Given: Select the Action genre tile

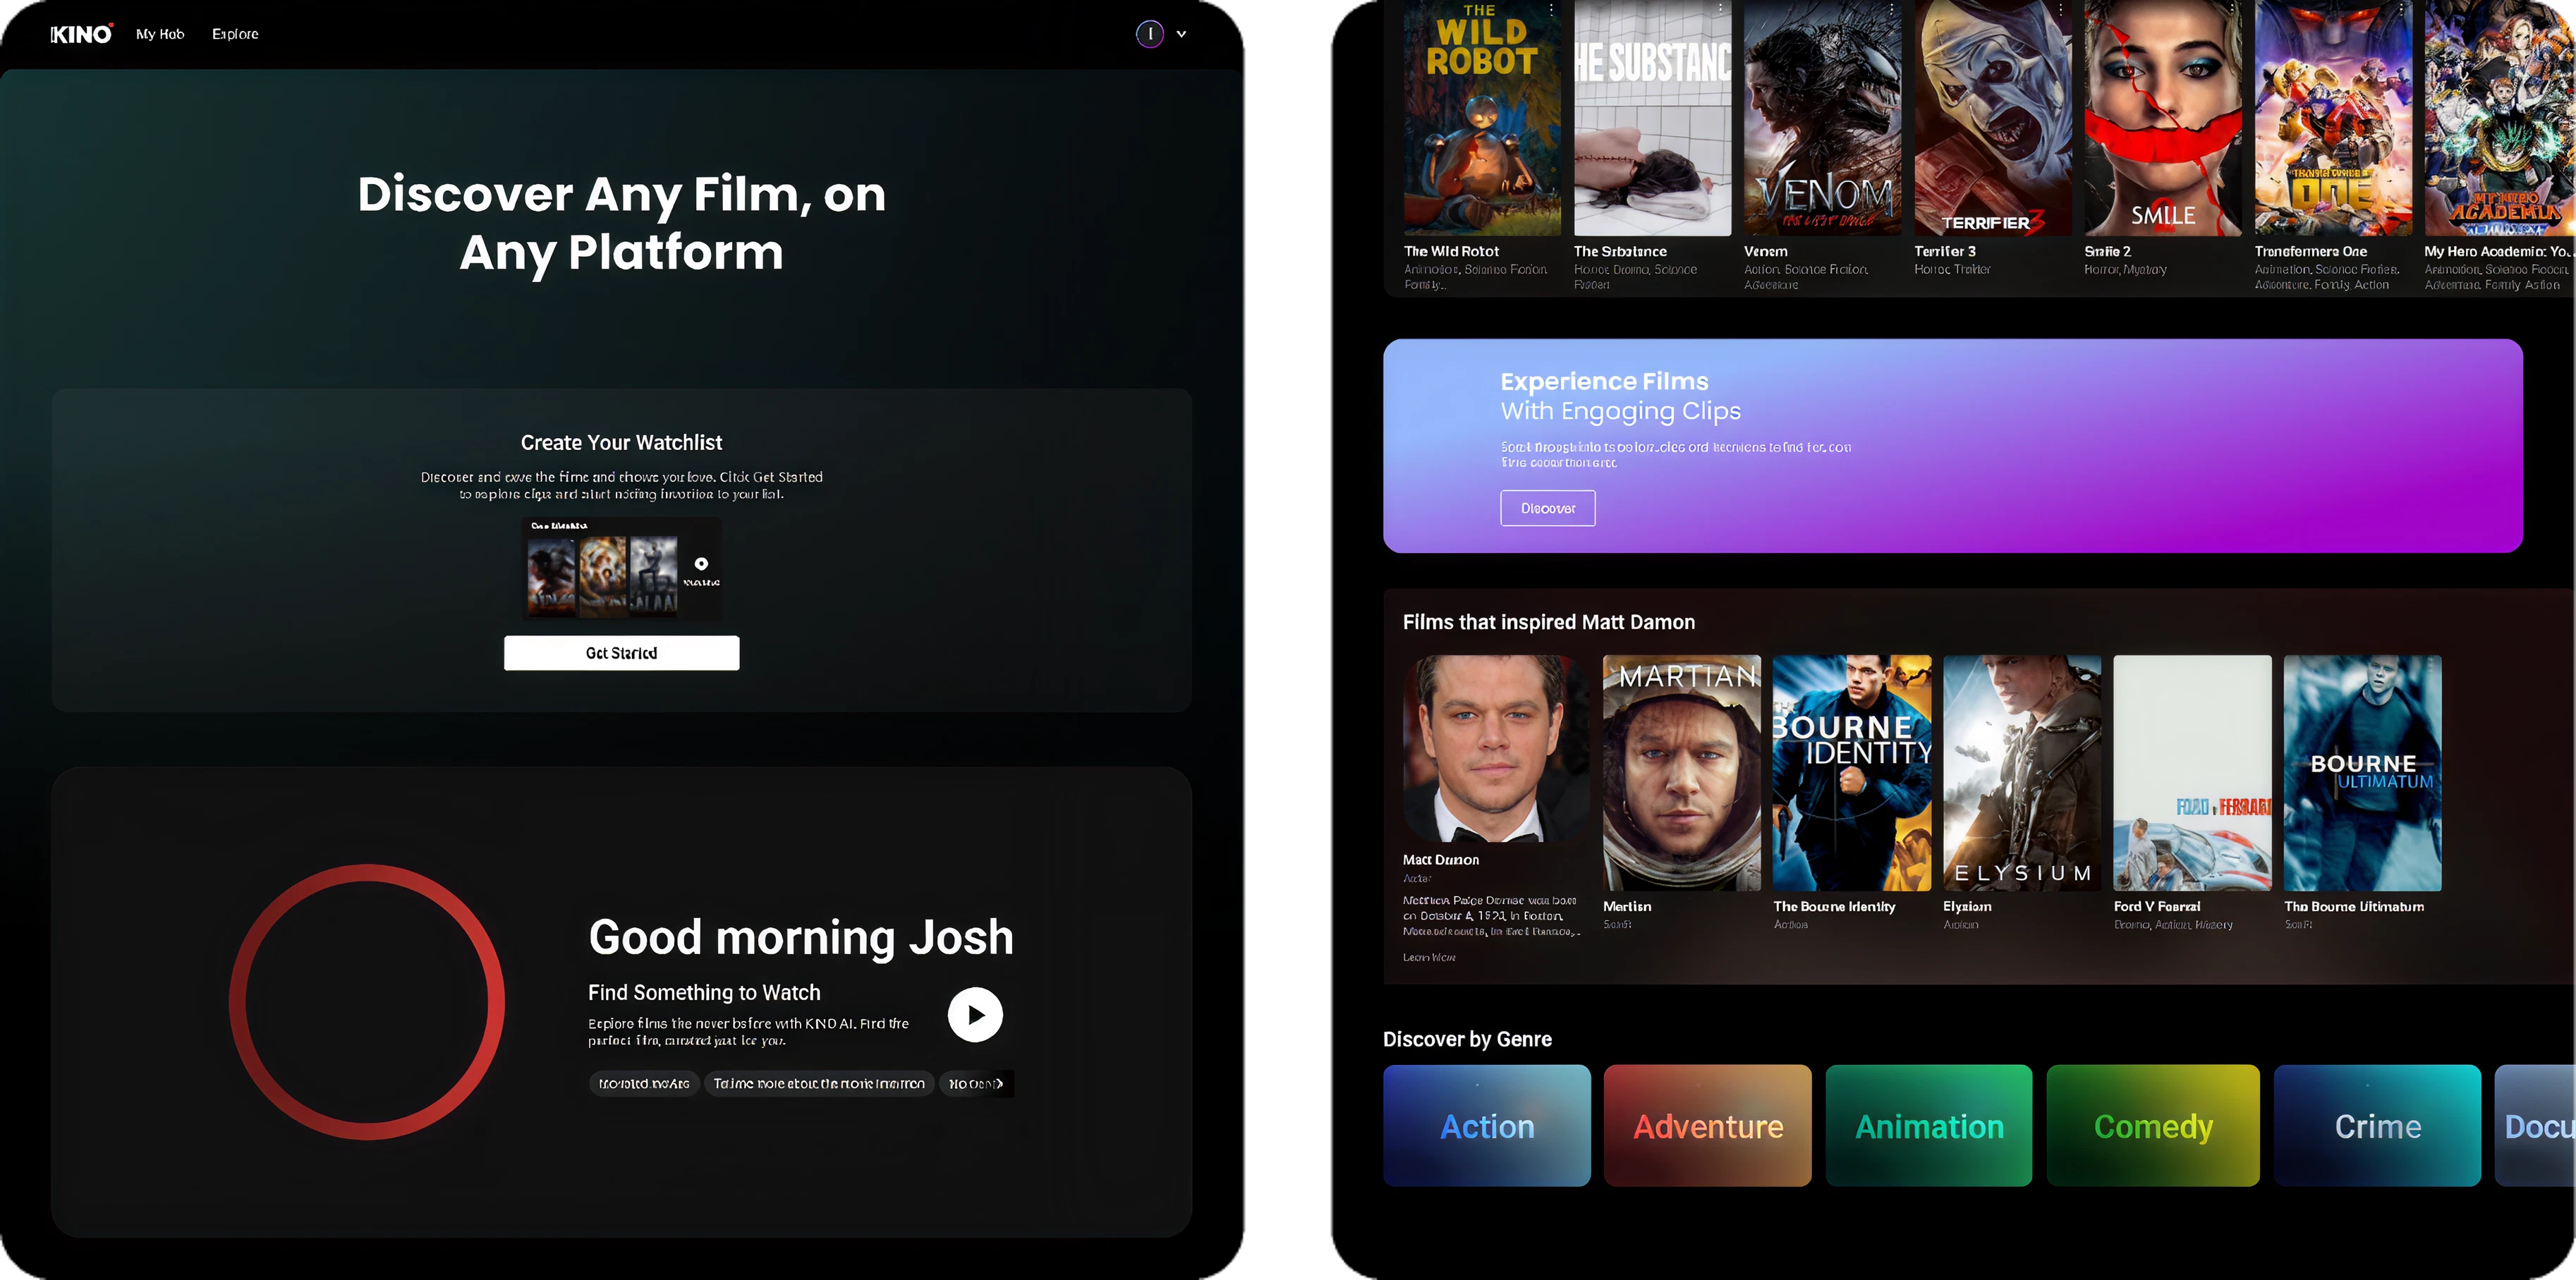Looking at the screenshot, I should 1486,1126.
